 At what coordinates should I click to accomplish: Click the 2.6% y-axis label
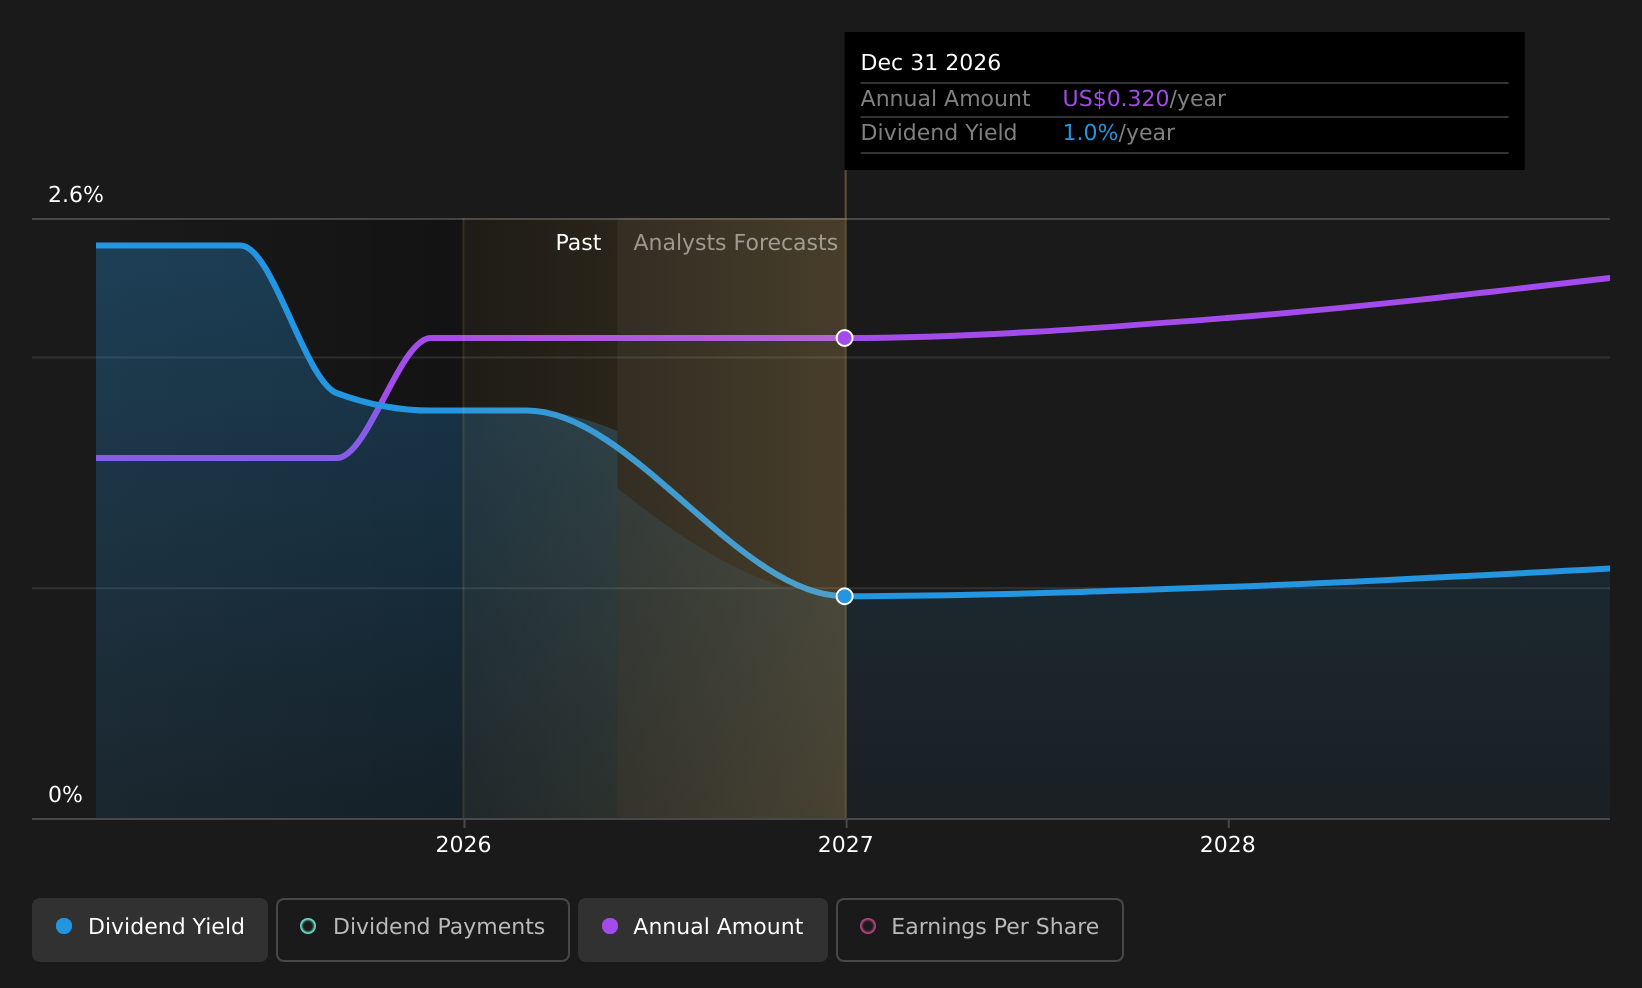(76, 195)
